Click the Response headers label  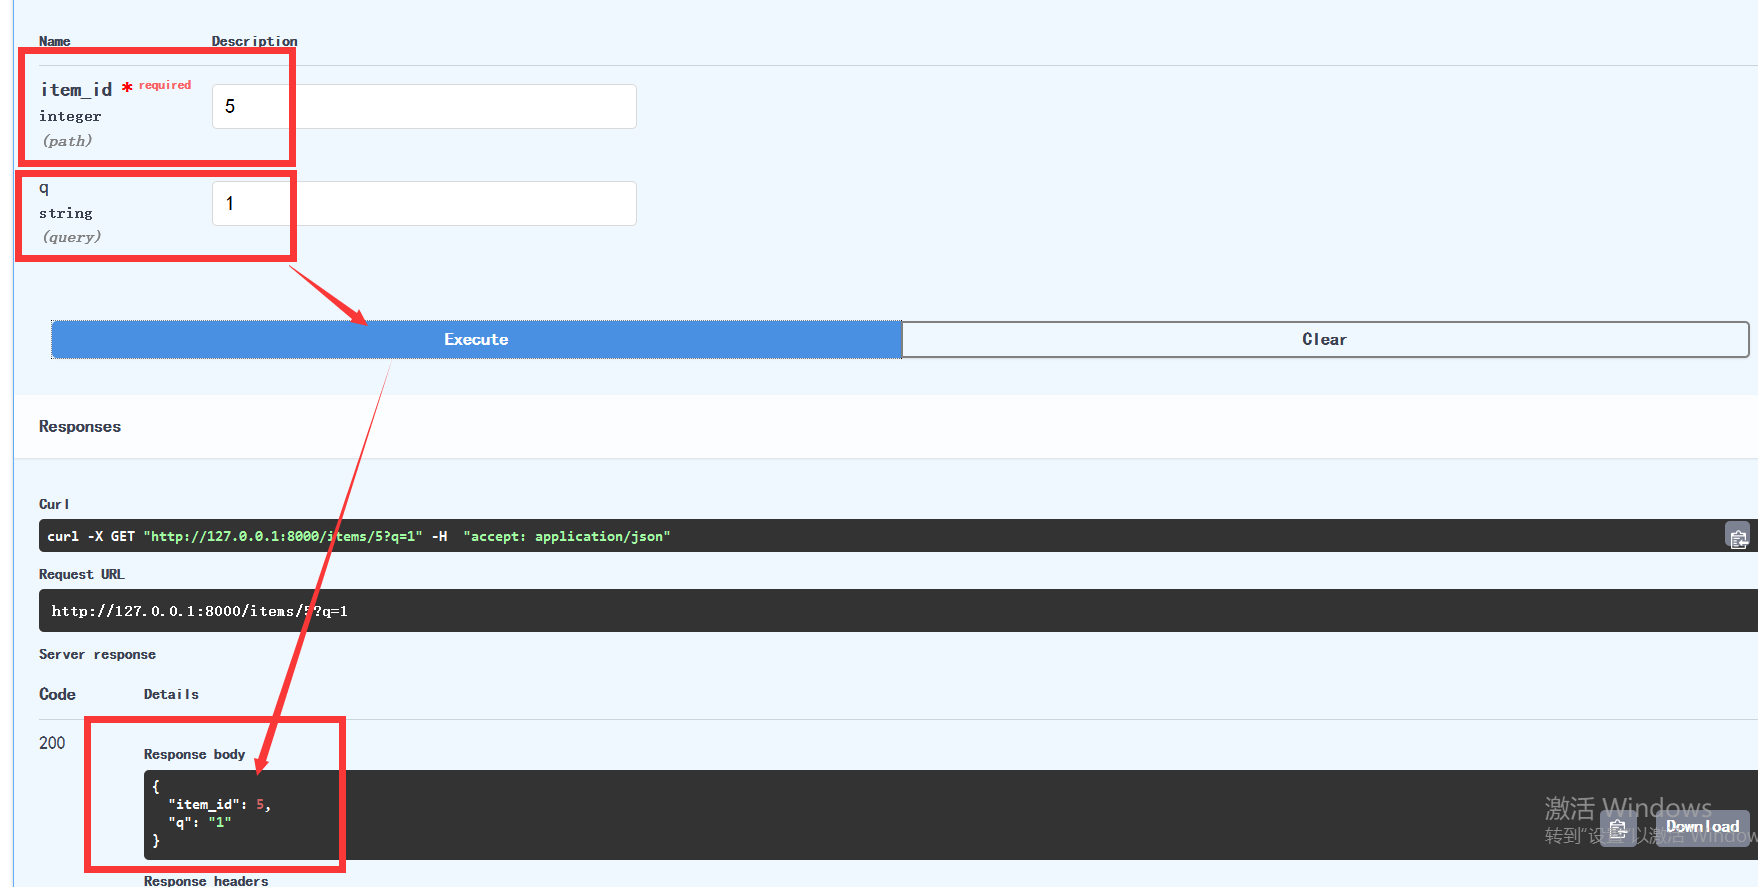[206, 880]
